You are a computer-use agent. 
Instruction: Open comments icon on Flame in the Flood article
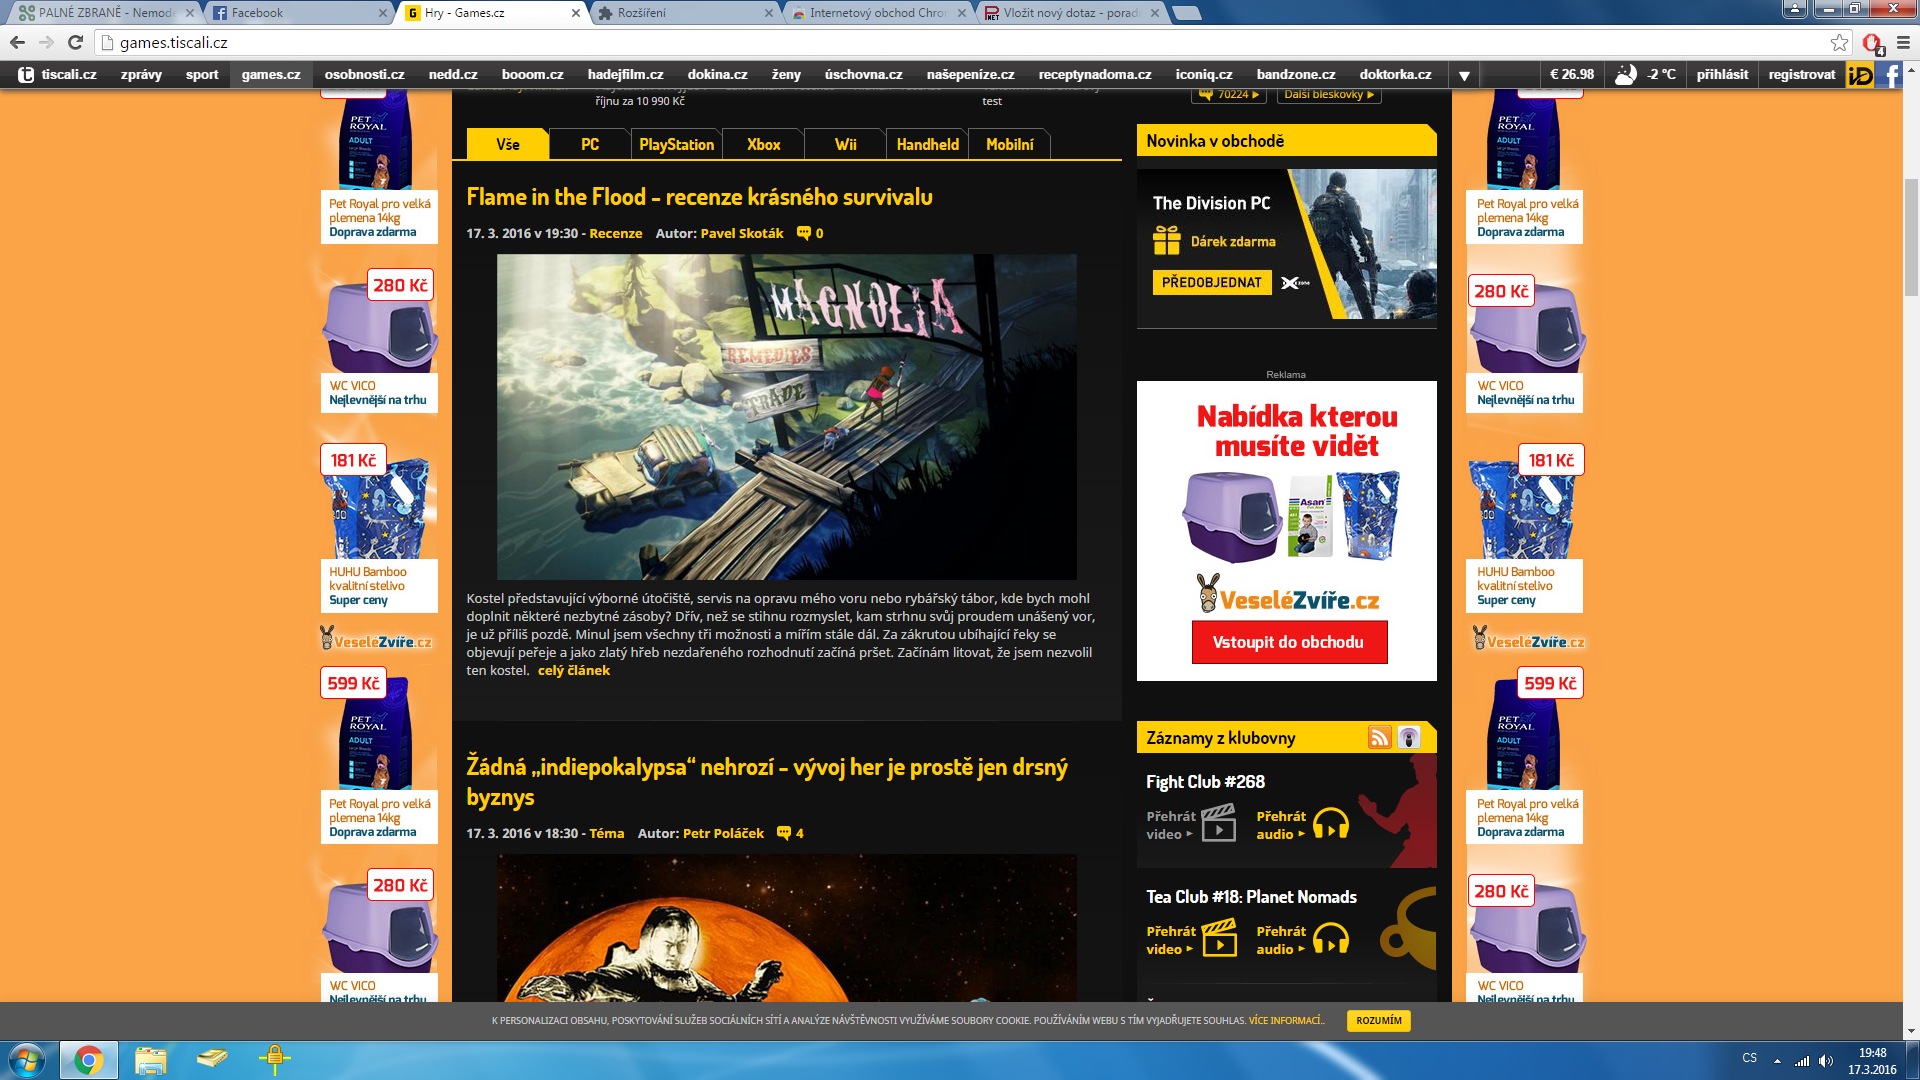(804, 233)
